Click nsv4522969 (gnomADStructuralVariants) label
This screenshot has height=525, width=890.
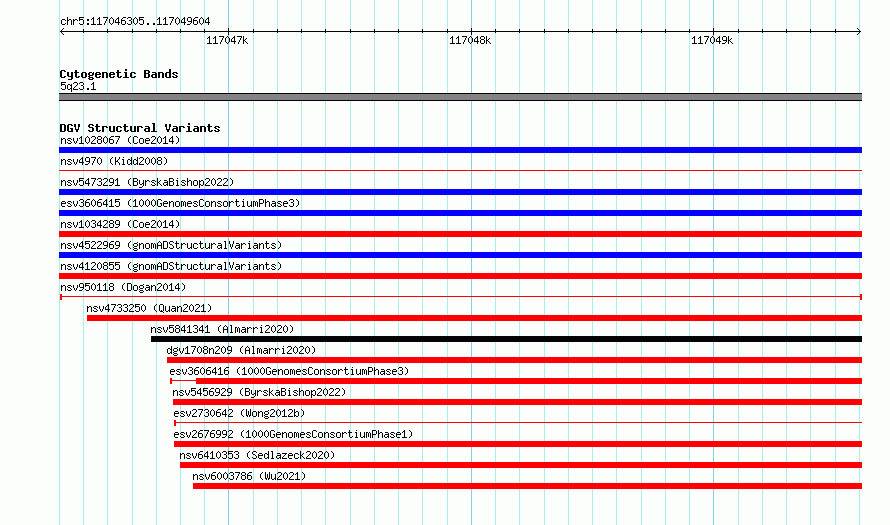point(171,245)
